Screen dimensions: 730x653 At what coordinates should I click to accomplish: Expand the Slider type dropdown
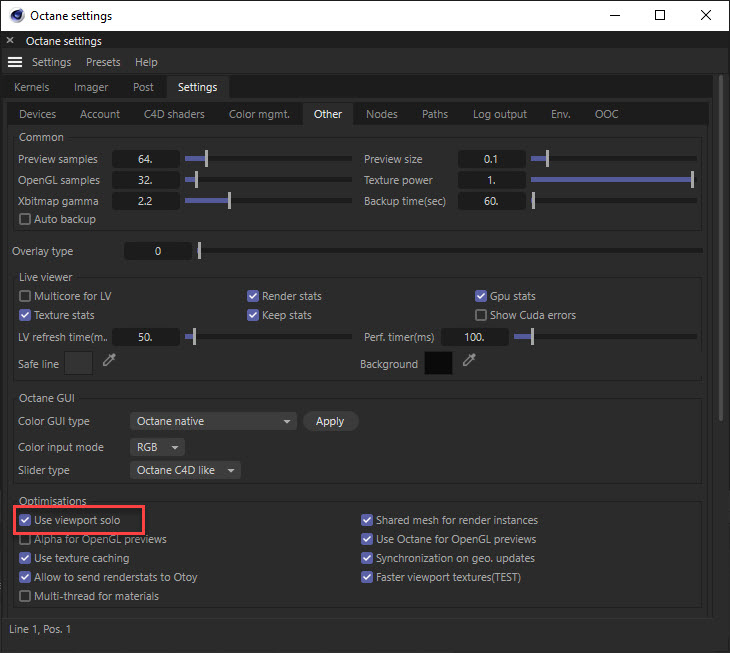tap(185, 470)
